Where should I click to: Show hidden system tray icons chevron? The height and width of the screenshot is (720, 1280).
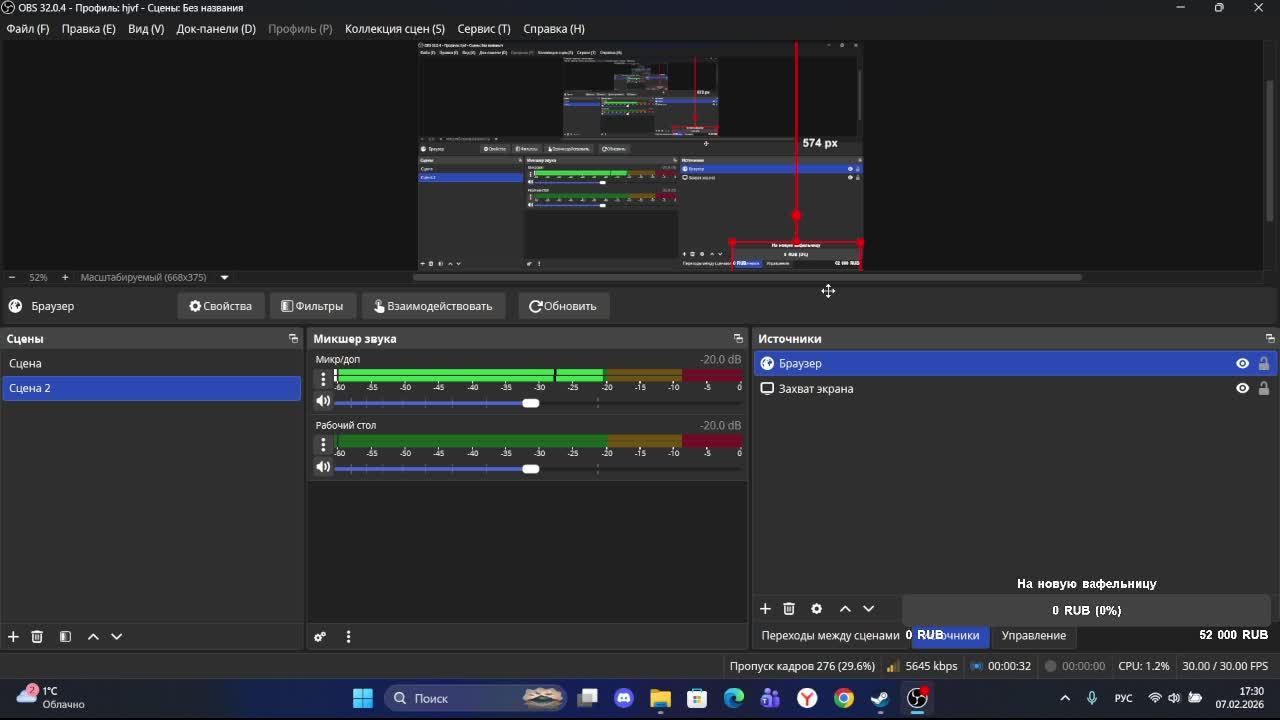[1065, 698]
